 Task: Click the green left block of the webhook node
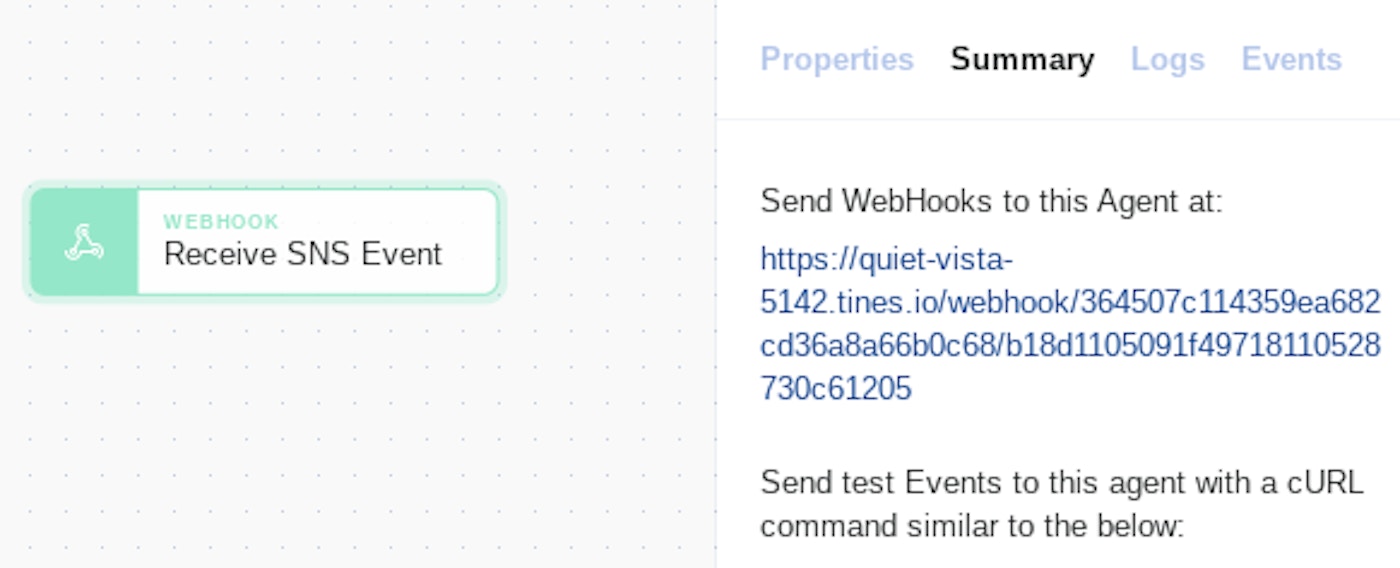[84, 270]
